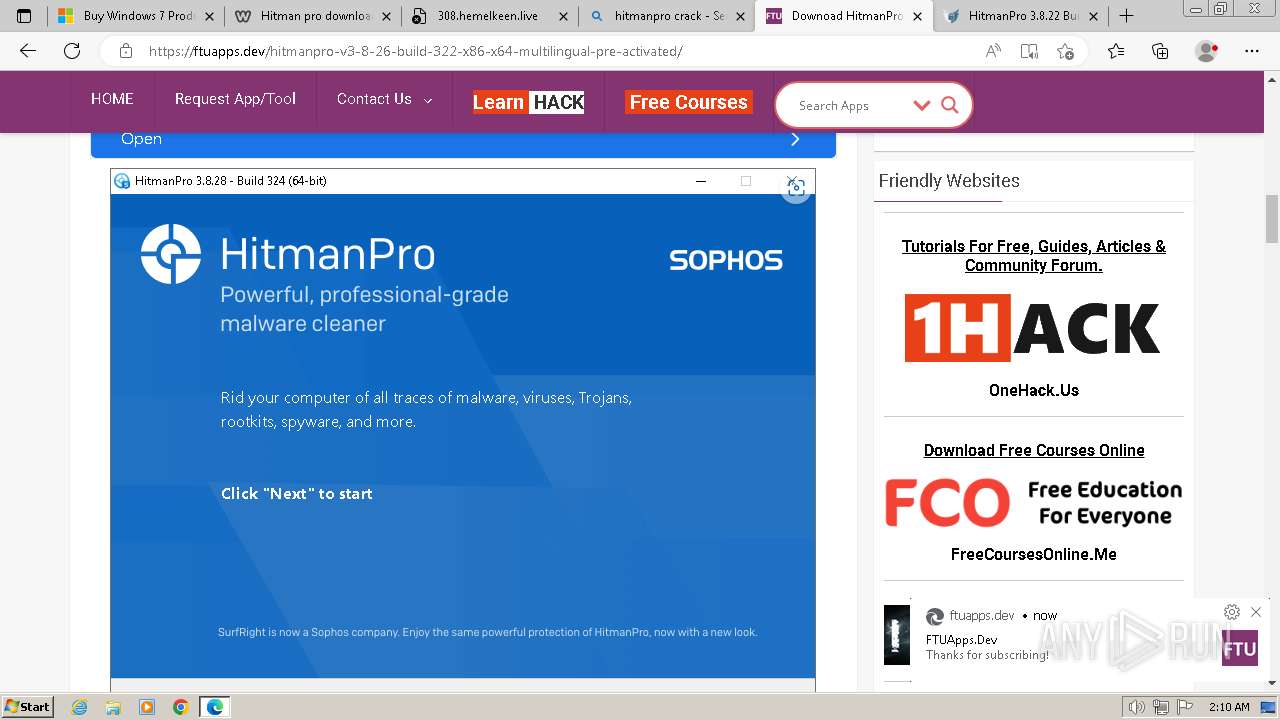View site information lock icon

(125, 51)
